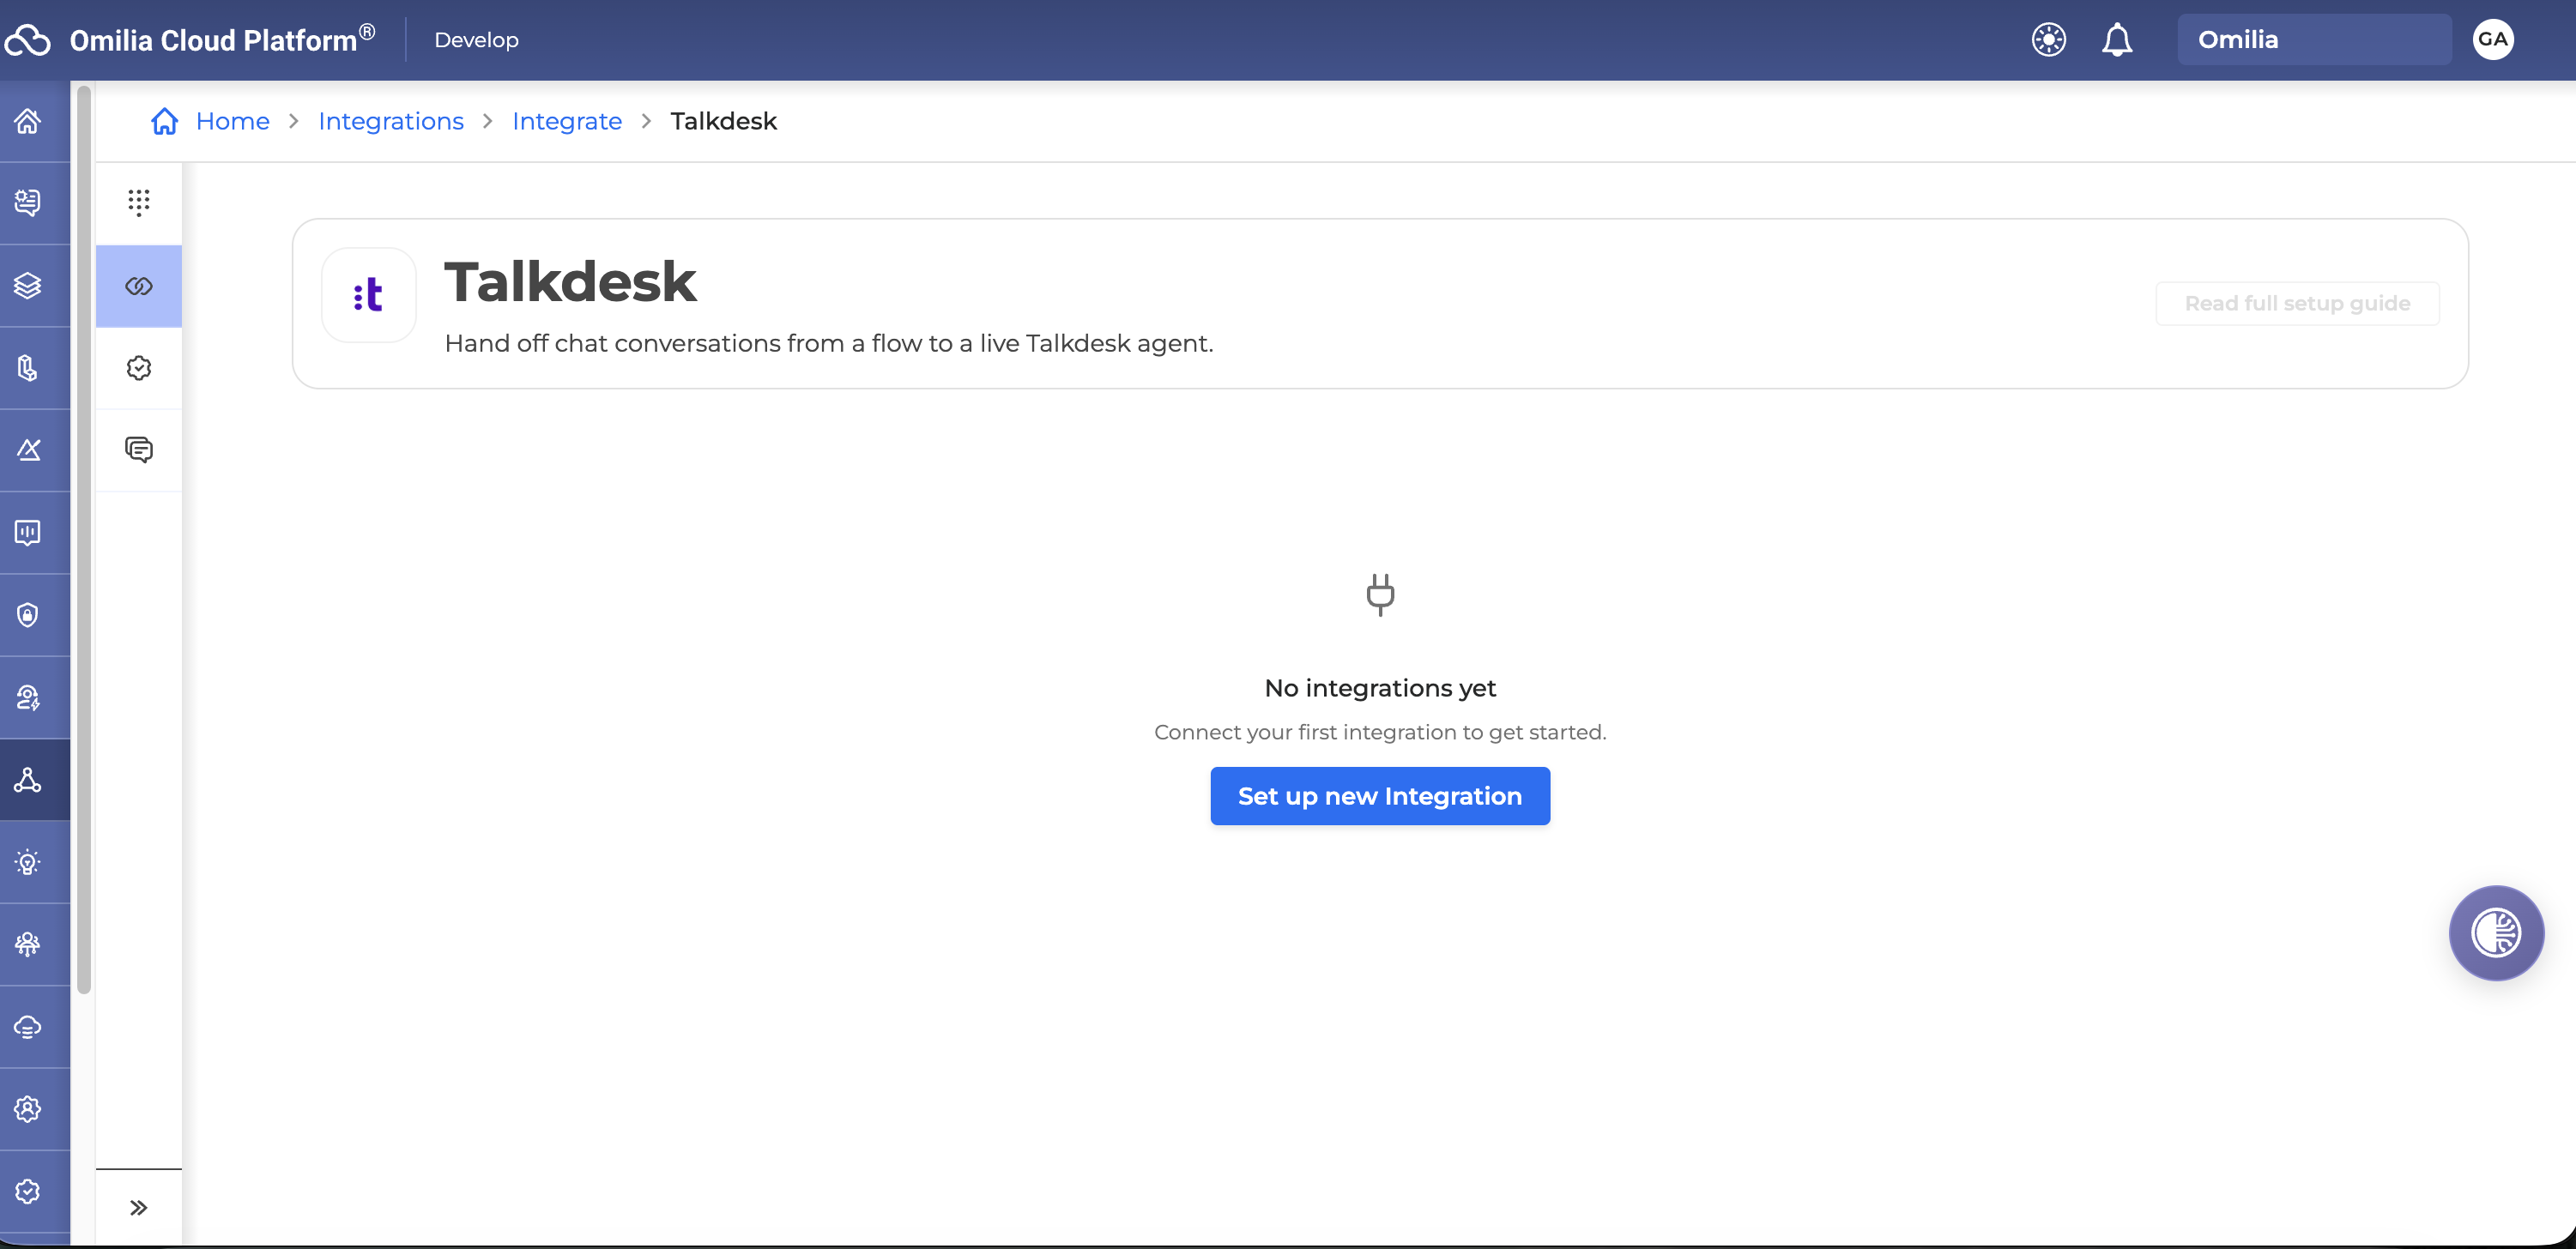Go to Home breadcrumb link
The height and width of the screenshot is (1249, 2576).
tap(233, 122)
